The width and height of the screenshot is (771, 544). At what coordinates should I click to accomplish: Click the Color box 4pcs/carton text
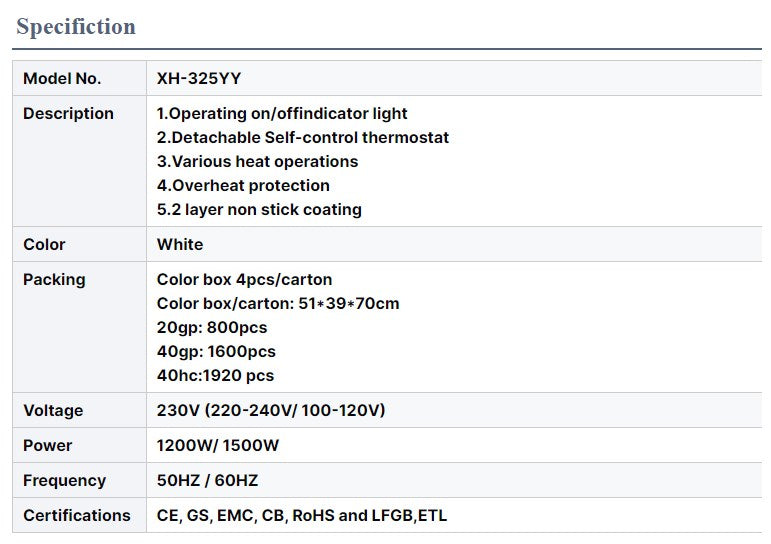tap(244, 280)
